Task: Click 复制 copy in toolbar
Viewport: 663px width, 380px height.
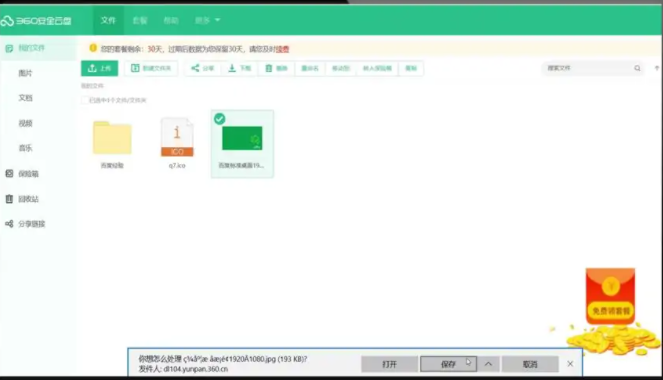Action: [411, 68]
